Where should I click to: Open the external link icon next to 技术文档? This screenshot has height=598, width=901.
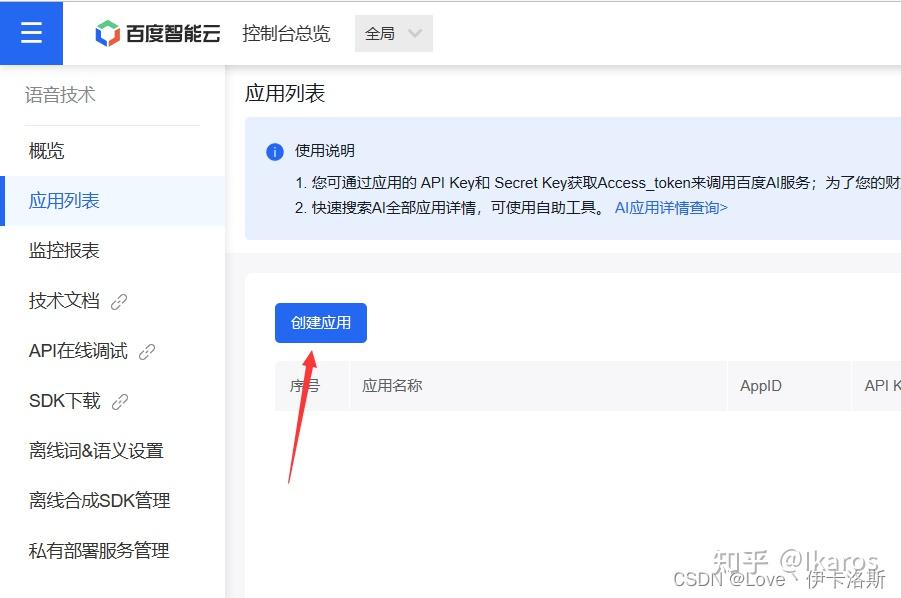[x=119, y=301]
